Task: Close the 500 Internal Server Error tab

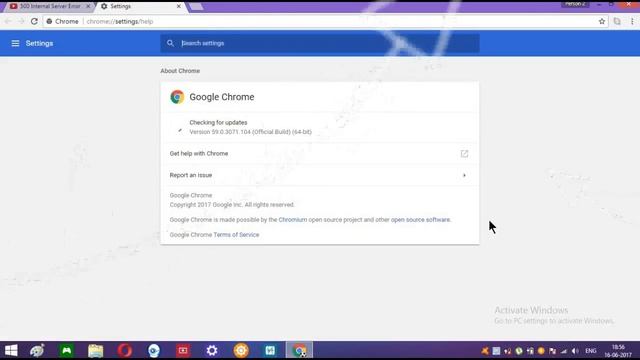Action: pyautogui.click(x=88, y=6)
